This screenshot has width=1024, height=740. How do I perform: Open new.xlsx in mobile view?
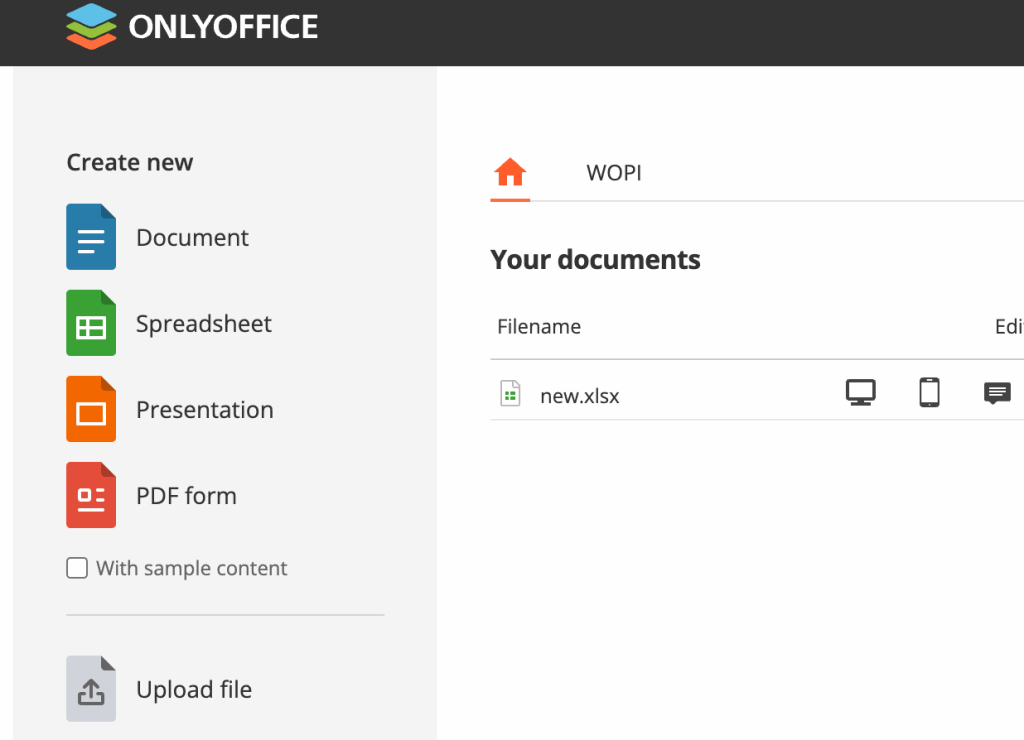point(929,394)
